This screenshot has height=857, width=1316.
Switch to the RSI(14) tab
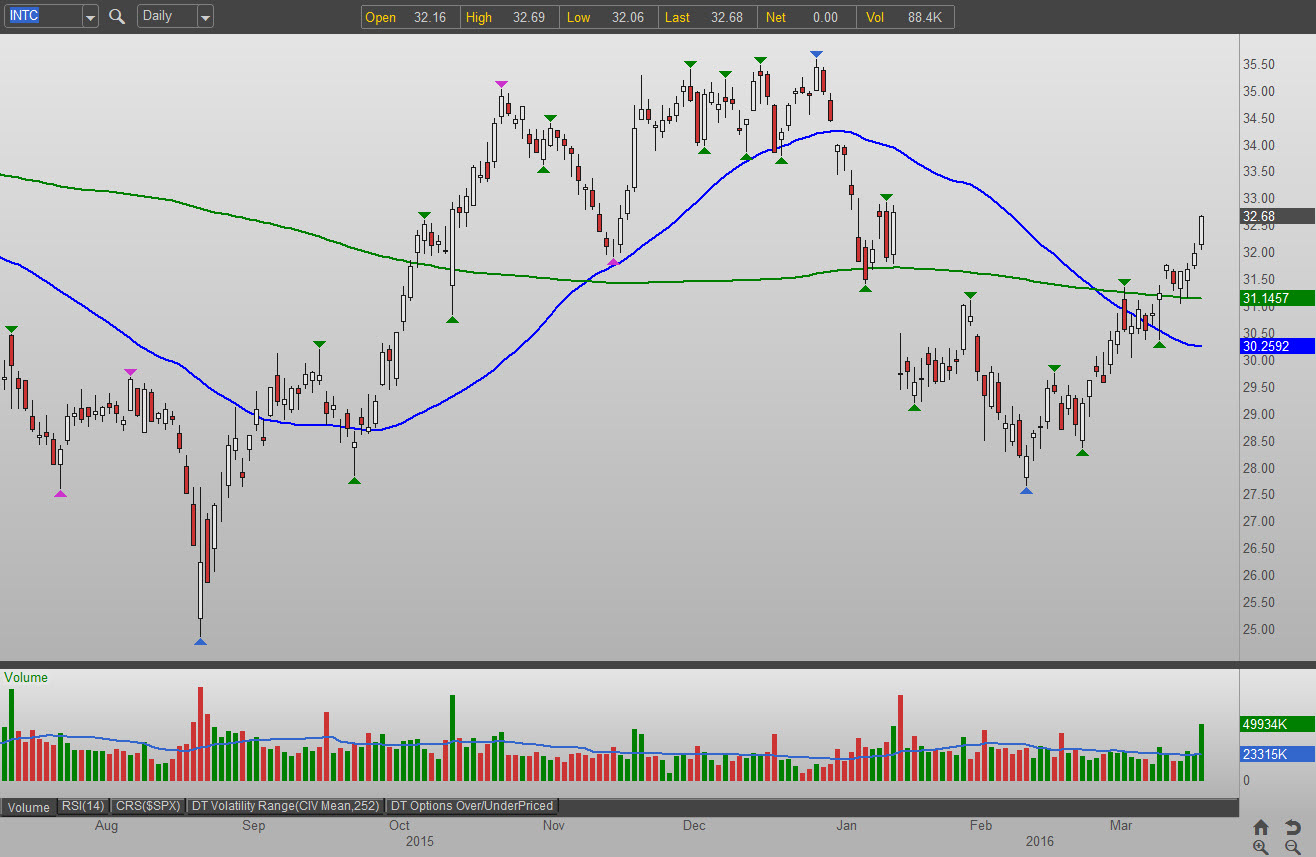coord(83,806)
